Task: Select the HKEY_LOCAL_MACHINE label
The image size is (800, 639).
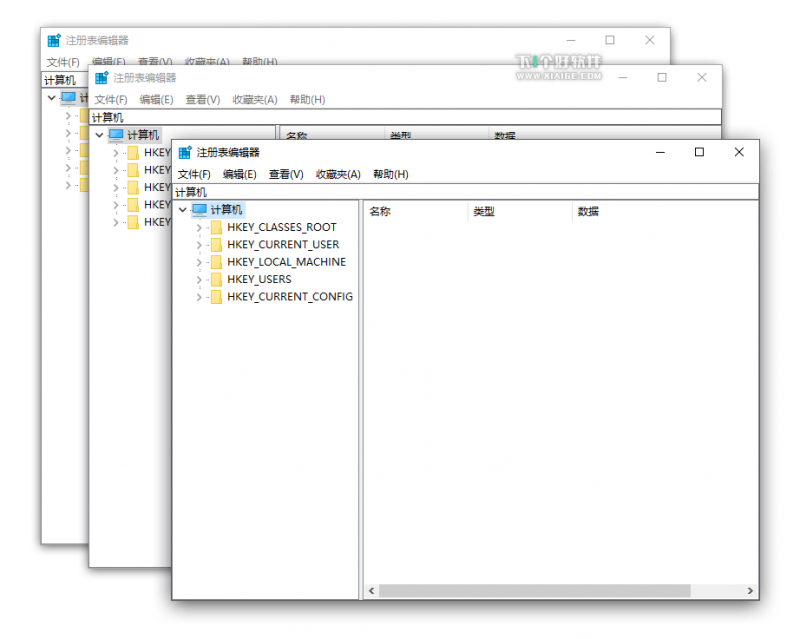Action: 286,262
